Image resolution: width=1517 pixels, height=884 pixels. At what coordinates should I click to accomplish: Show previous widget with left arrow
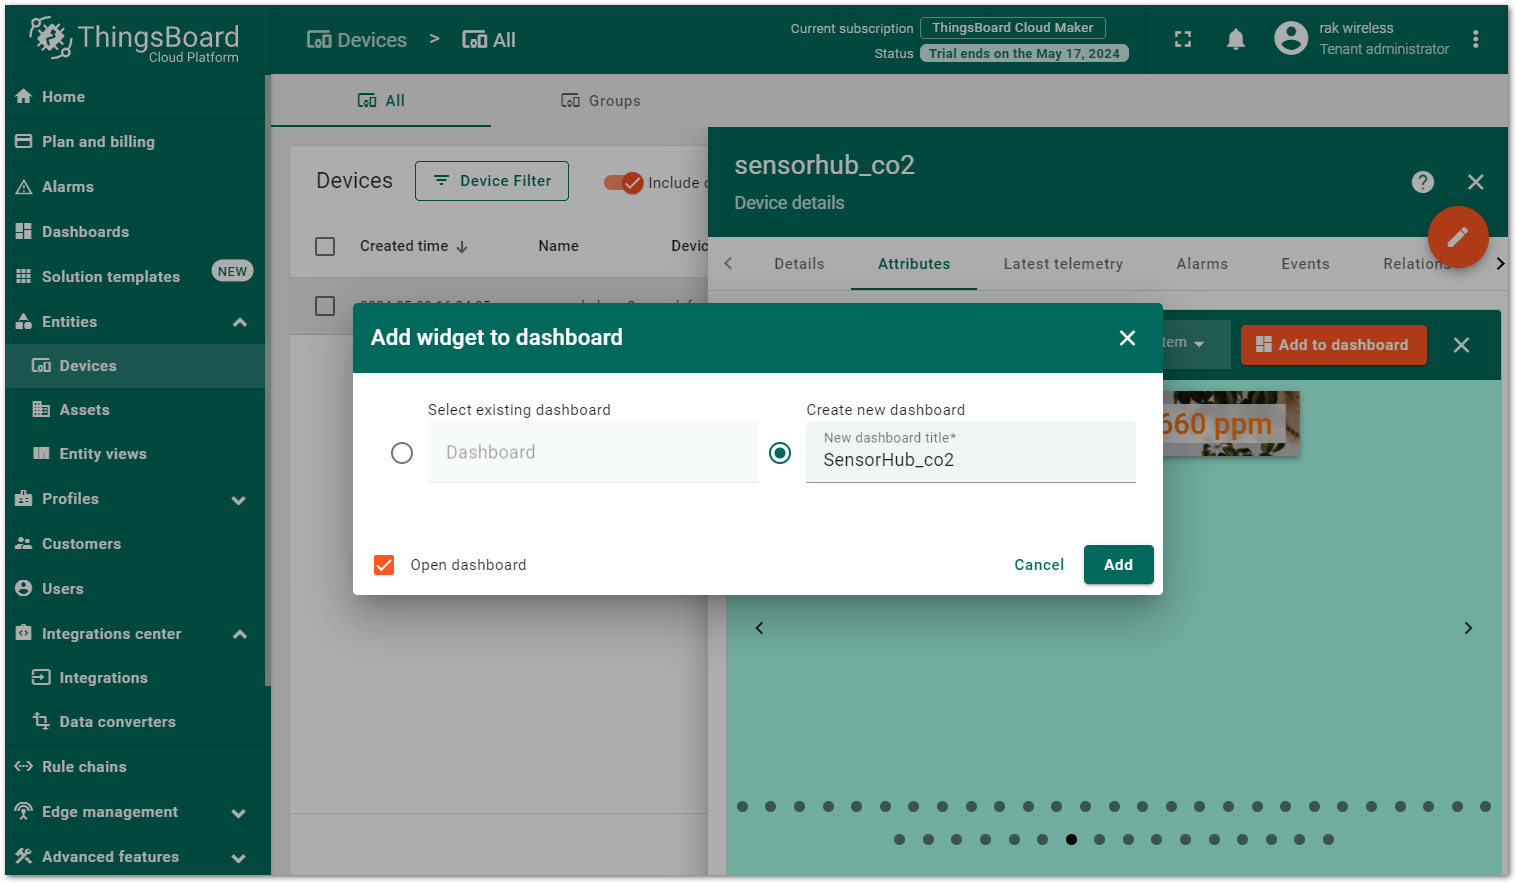[760, 628]
